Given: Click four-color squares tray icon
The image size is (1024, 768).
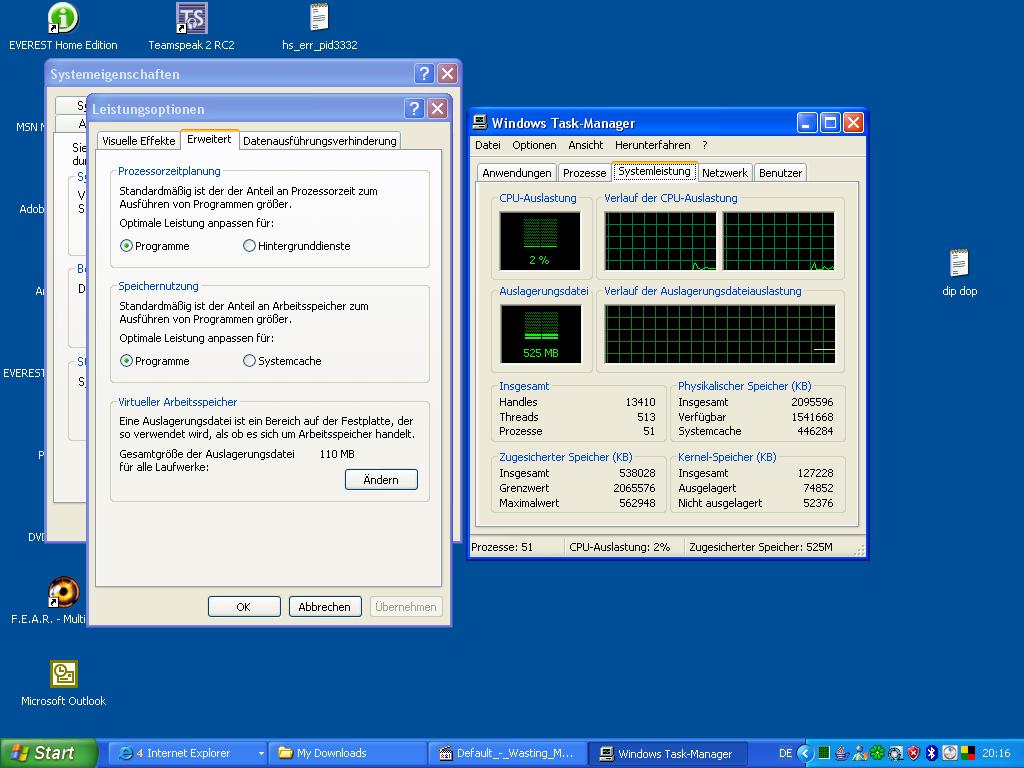Looking at the screenshot, I should pos(968,753).
